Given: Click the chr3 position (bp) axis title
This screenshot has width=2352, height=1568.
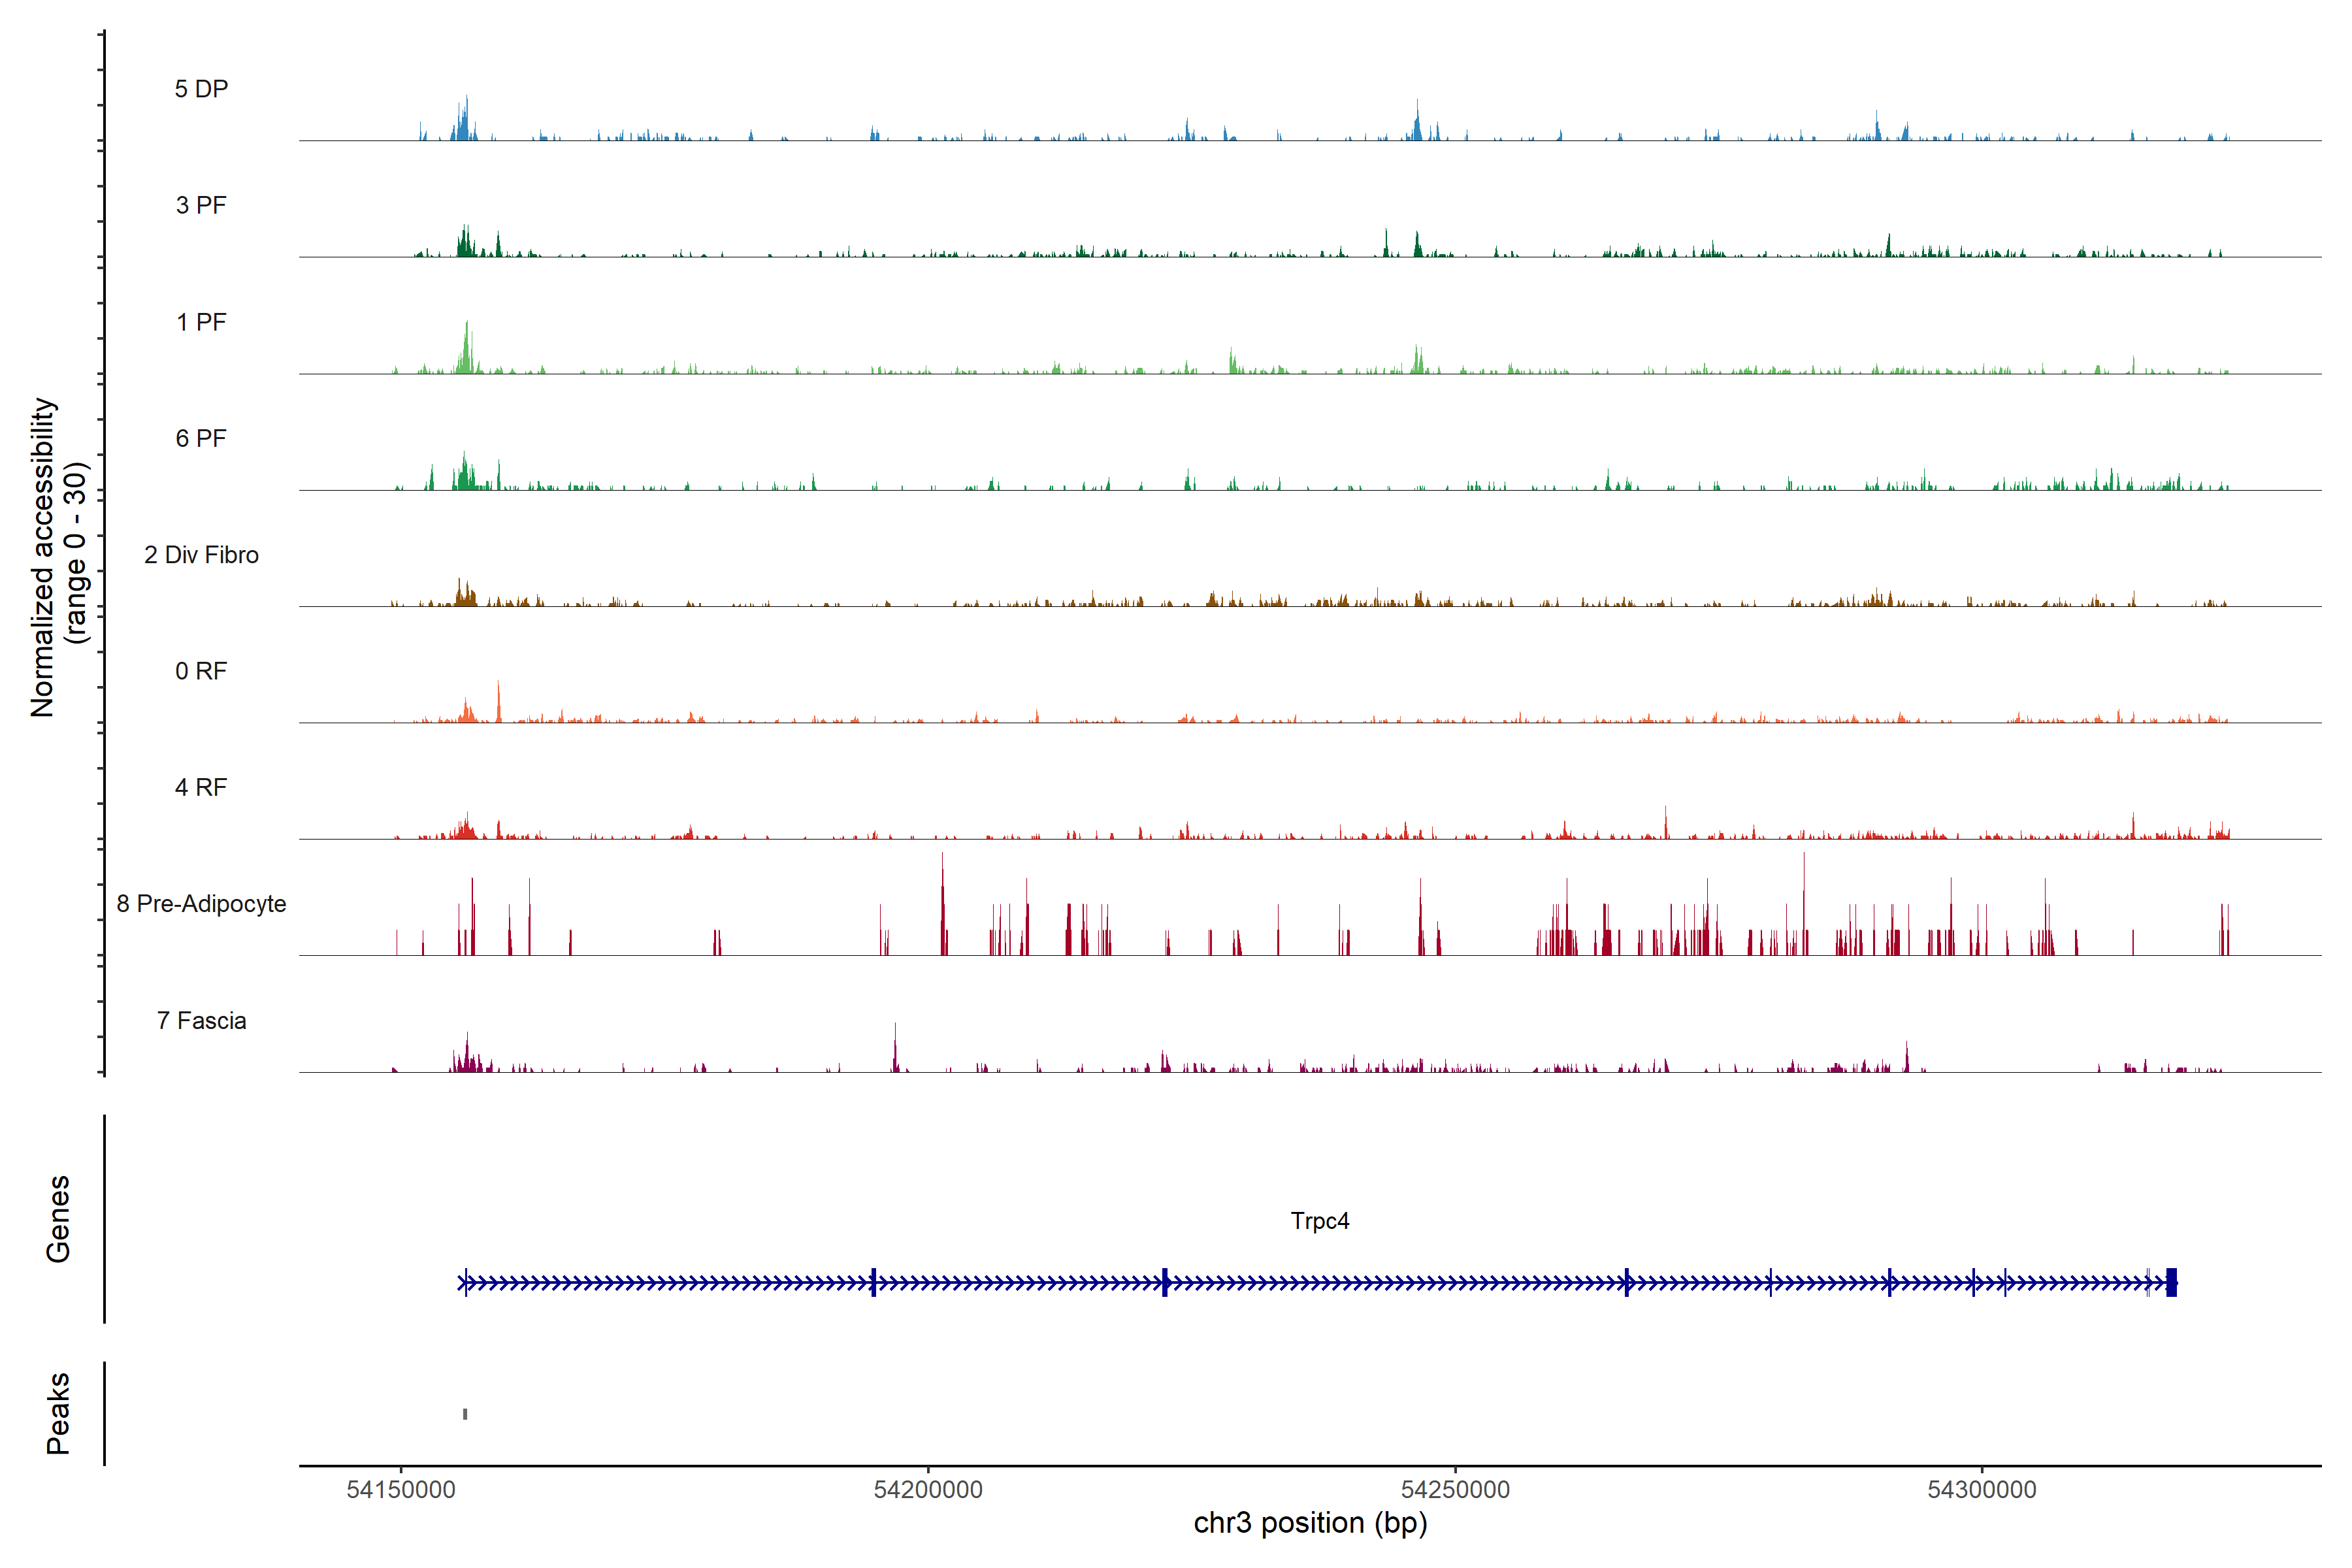Looking at the screenshot, I should pyautogui.click(x=1310, y=1523).
